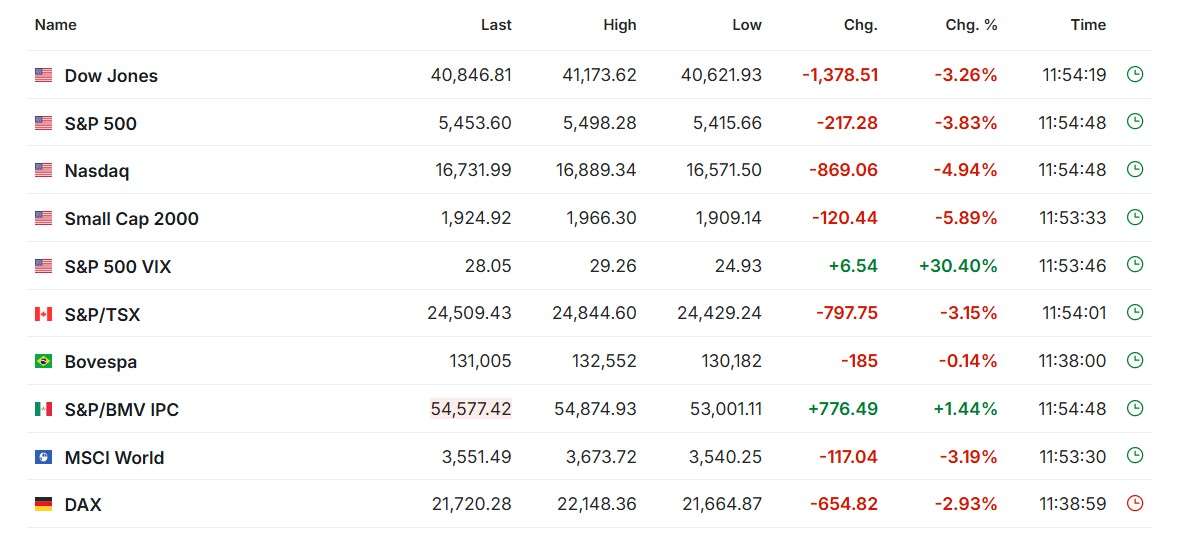Viewport: 1177px width, 535px height.
Task: Click the highlighted 54,577.42 last price
Action: pyautogui.click(x=471, y=409)
